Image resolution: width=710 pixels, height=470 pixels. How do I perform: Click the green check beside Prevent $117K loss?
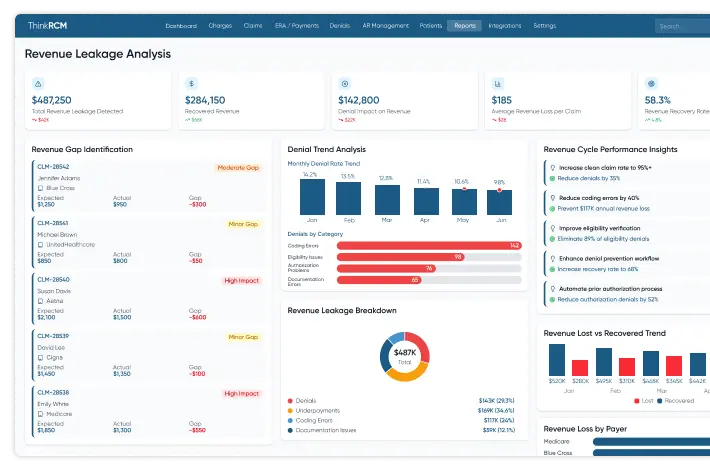pyautogui.click(x=552, y=209)
